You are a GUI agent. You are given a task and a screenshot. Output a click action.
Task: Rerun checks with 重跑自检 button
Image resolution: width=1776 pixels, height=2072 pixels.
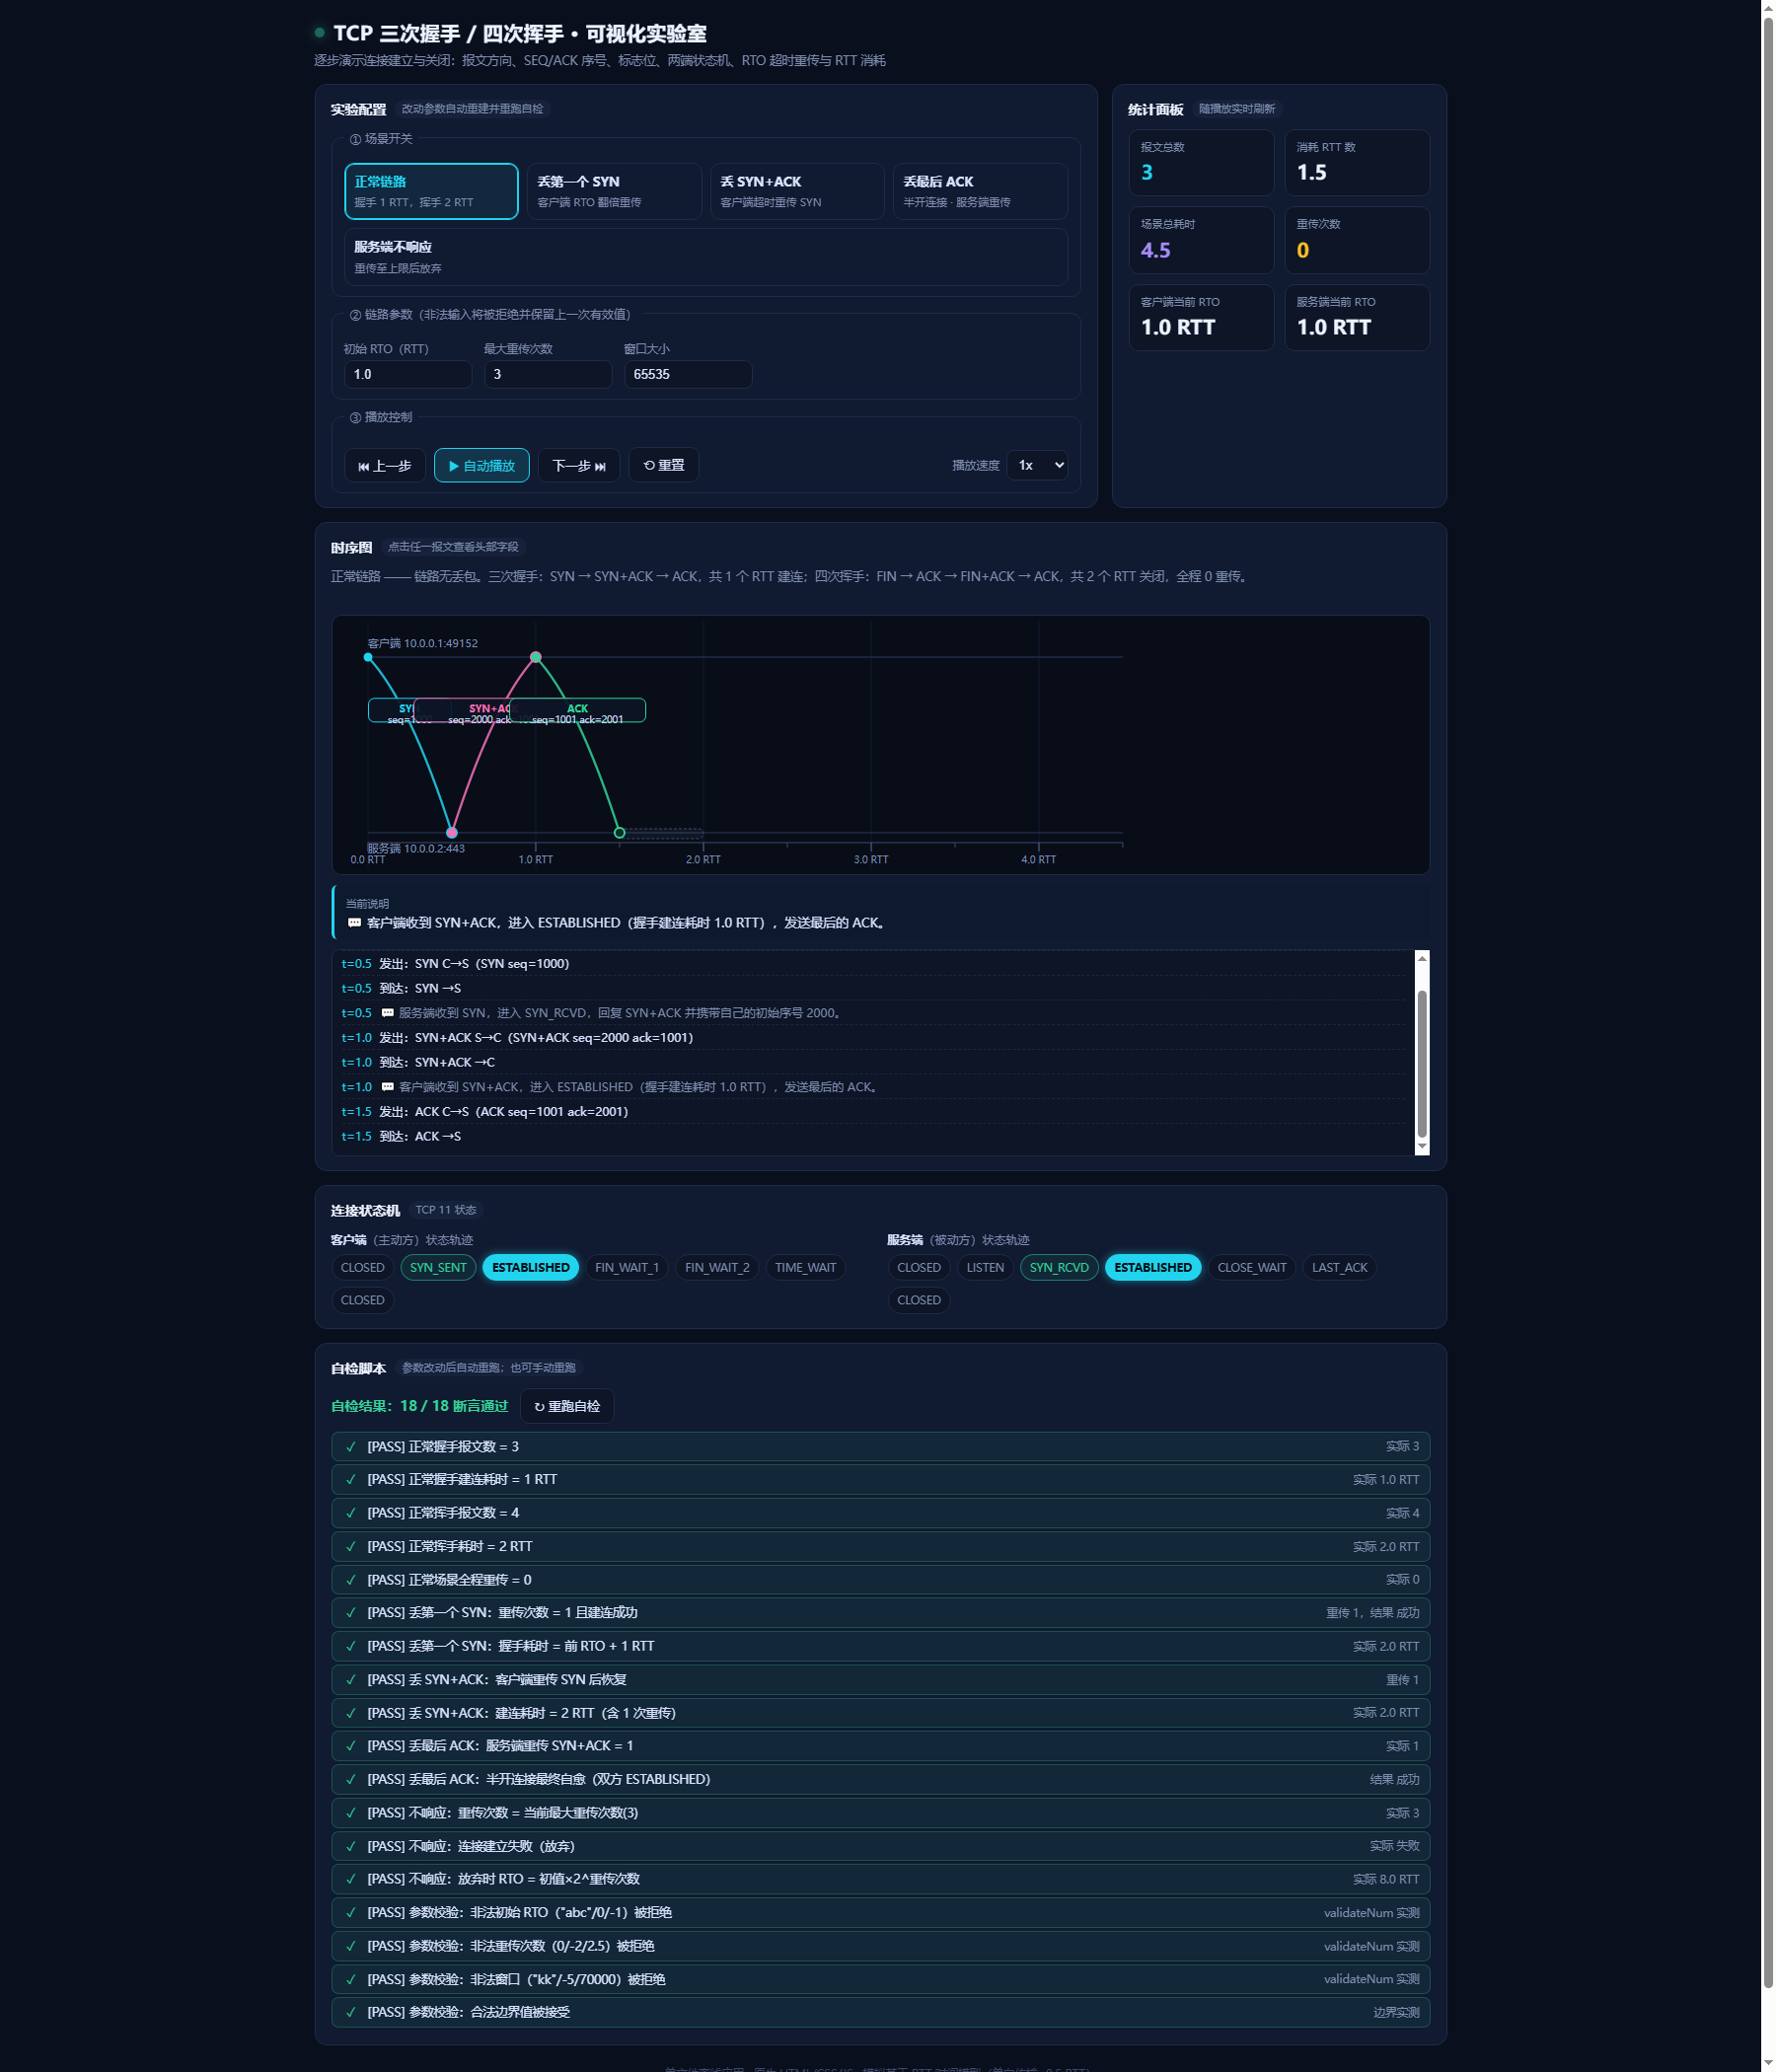(x=567, y=1407)
